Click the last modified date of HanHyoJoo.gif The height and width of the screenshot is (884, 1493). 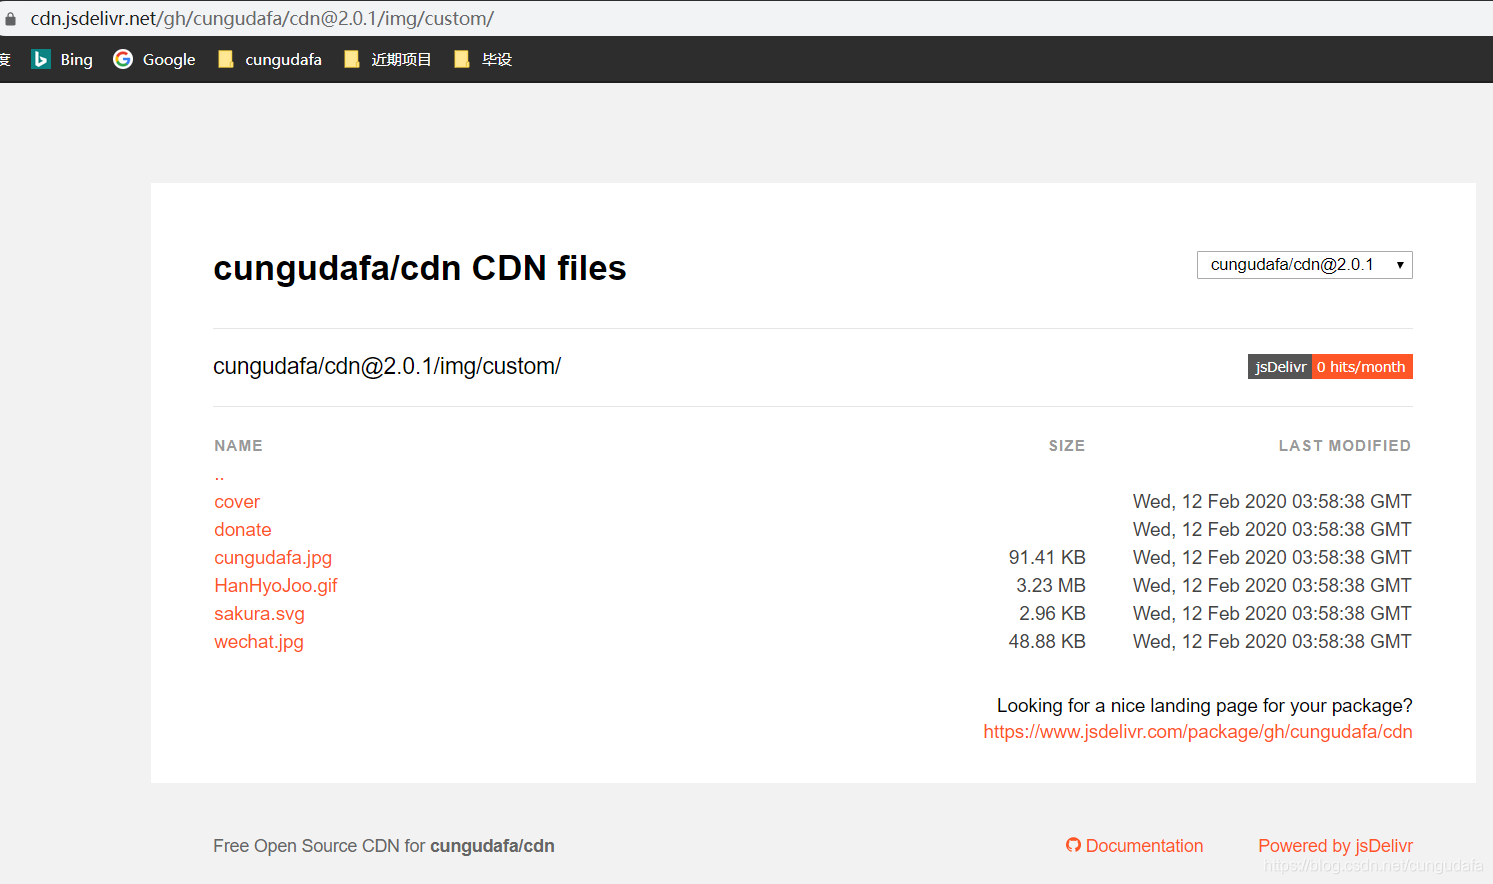[x=1272, y=586]
